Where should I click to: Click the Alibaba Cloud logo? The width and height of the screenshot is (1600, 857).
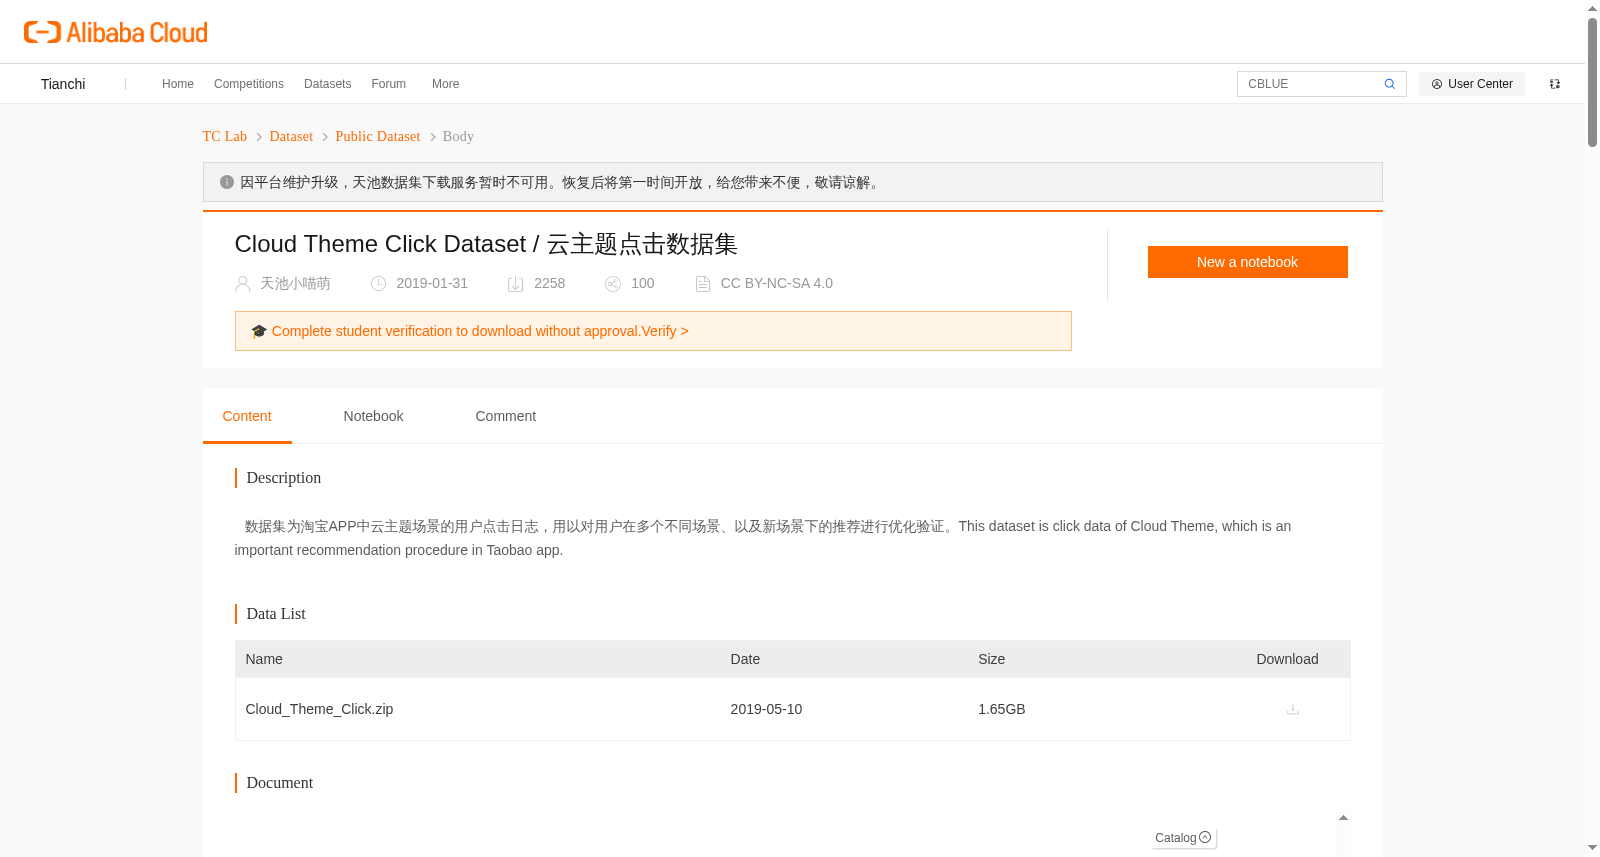click(116, 32)
